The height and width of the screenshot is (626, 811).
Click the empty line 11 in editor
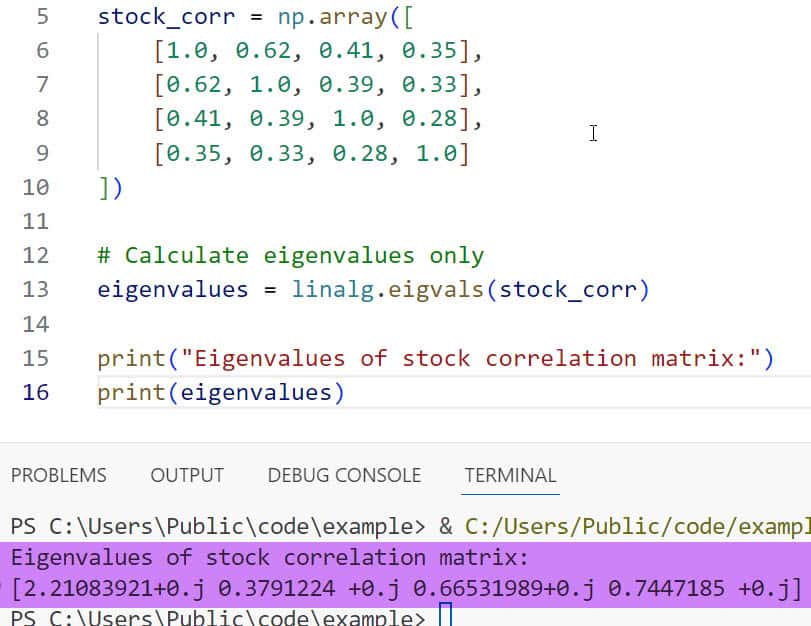click(x=300, y=221)
